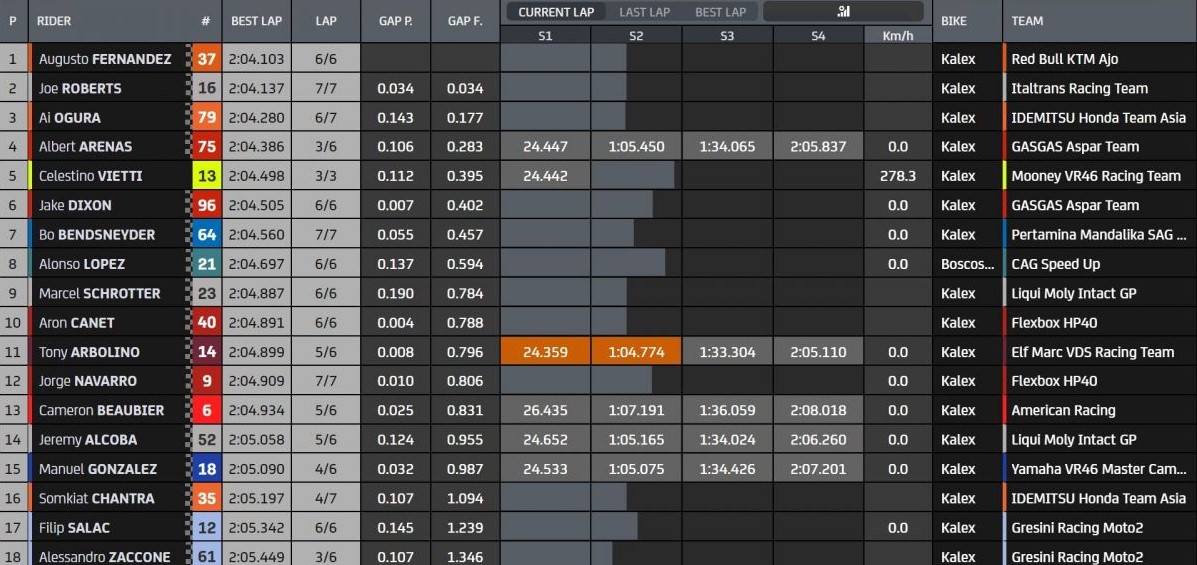Click number badge 79 for Ai Ogura
Viewport: 1197px width, 565px height.
[x=207, y=118]
